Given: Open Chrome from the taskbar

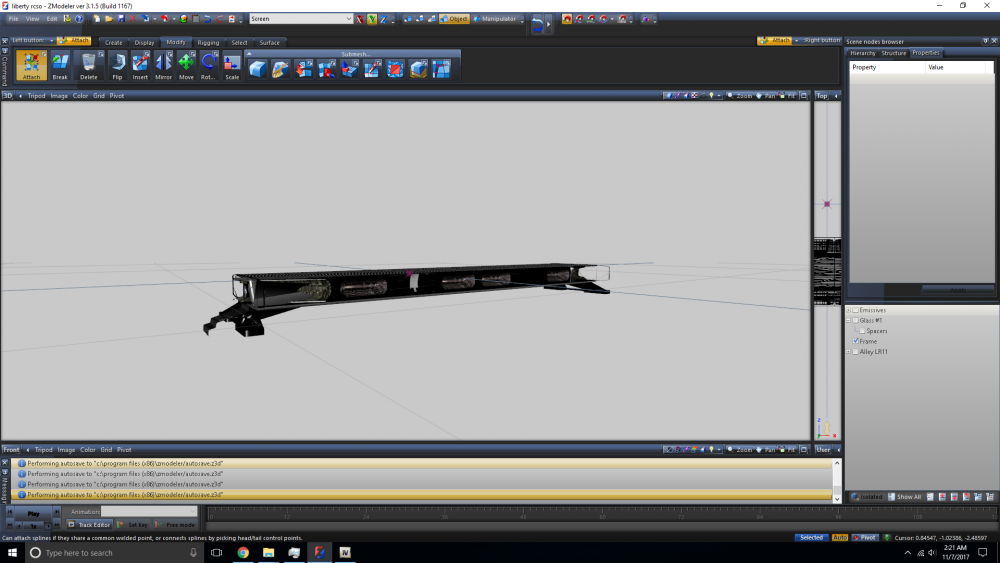Looking at the screenshot, I should [x=243, y=553].
